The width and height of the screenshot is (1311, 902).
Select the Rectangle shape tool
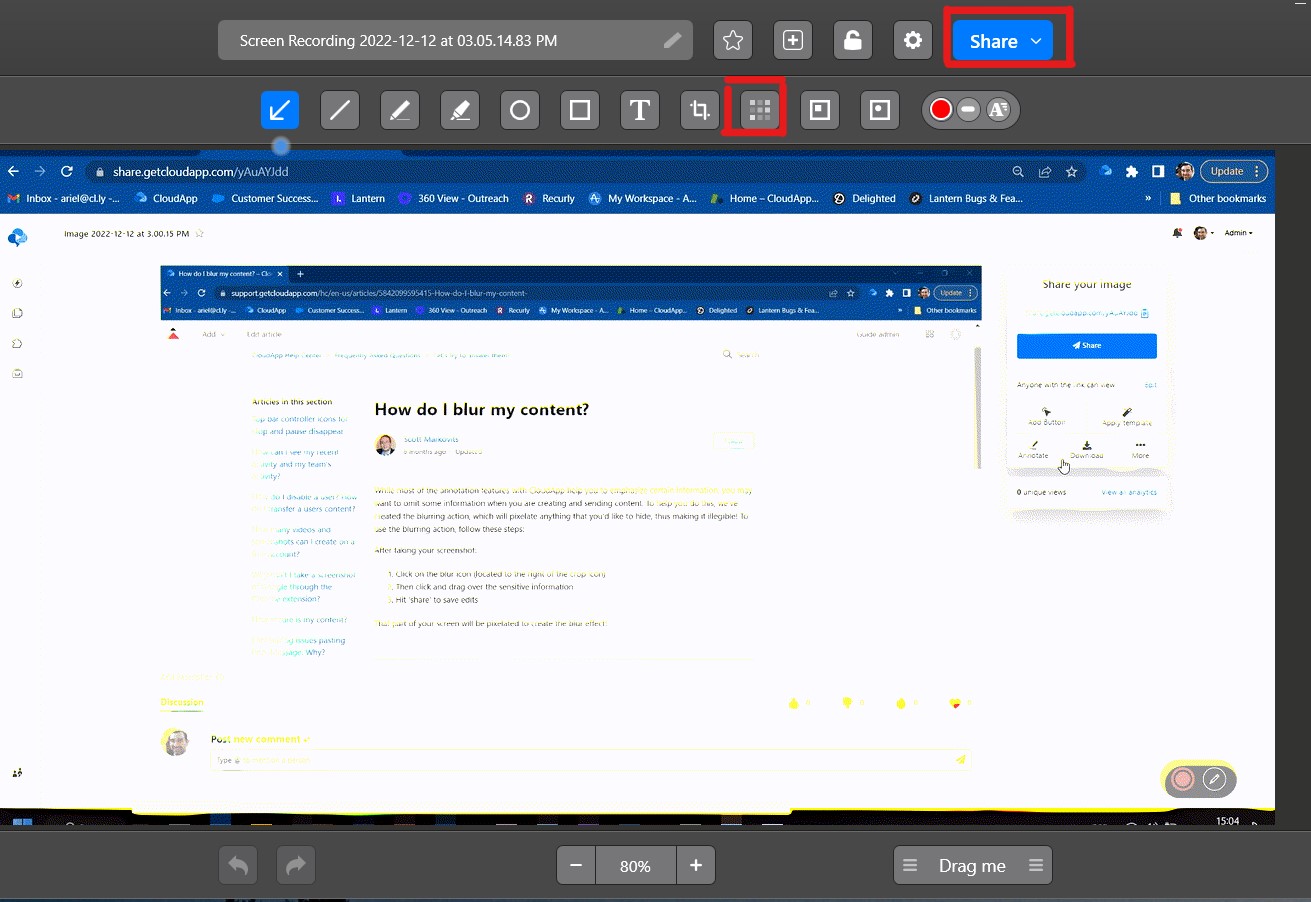[580, 110]
